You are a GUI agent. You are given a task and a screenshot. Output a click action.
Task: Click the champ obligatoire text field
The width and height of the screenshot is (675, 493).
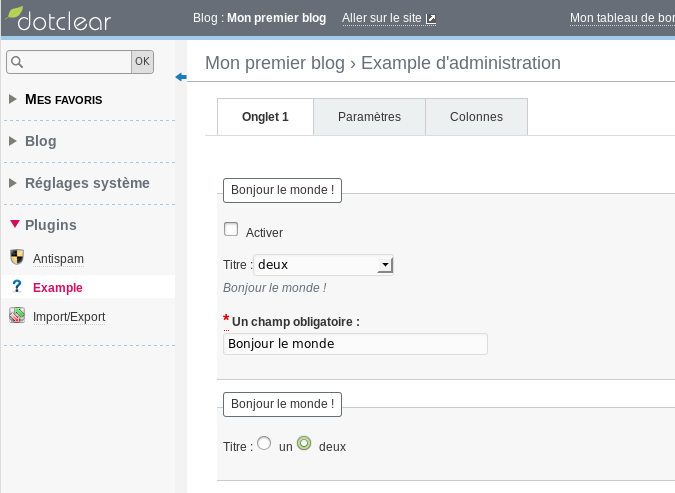click(x=355, y=344)
